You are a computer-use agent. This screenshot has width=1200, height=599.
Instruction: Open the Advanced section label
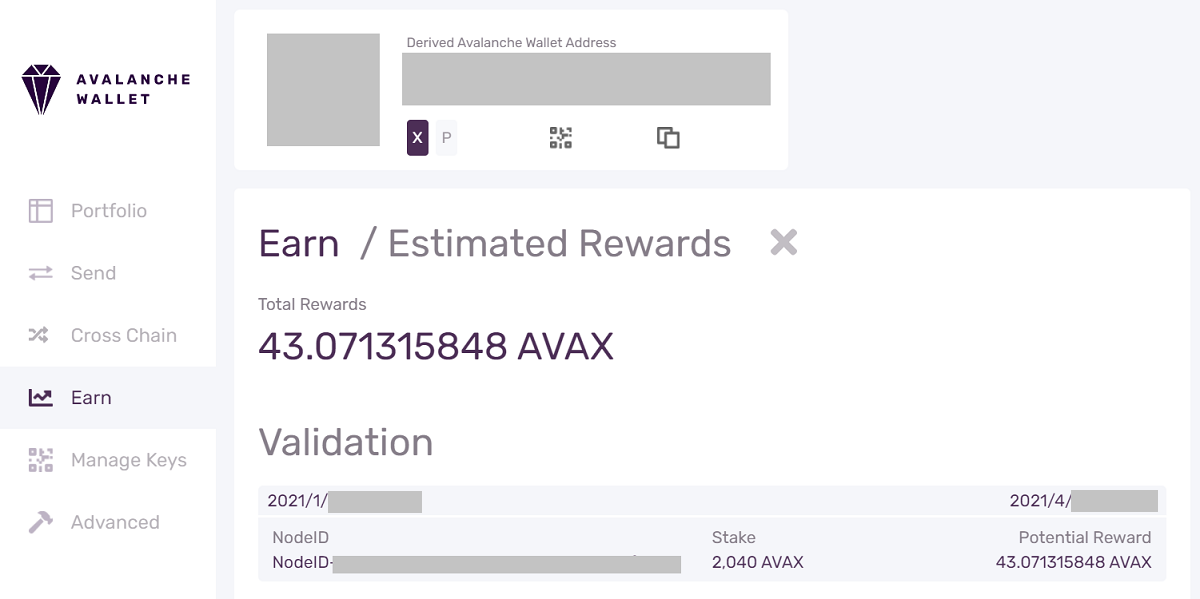coord(115,522)
